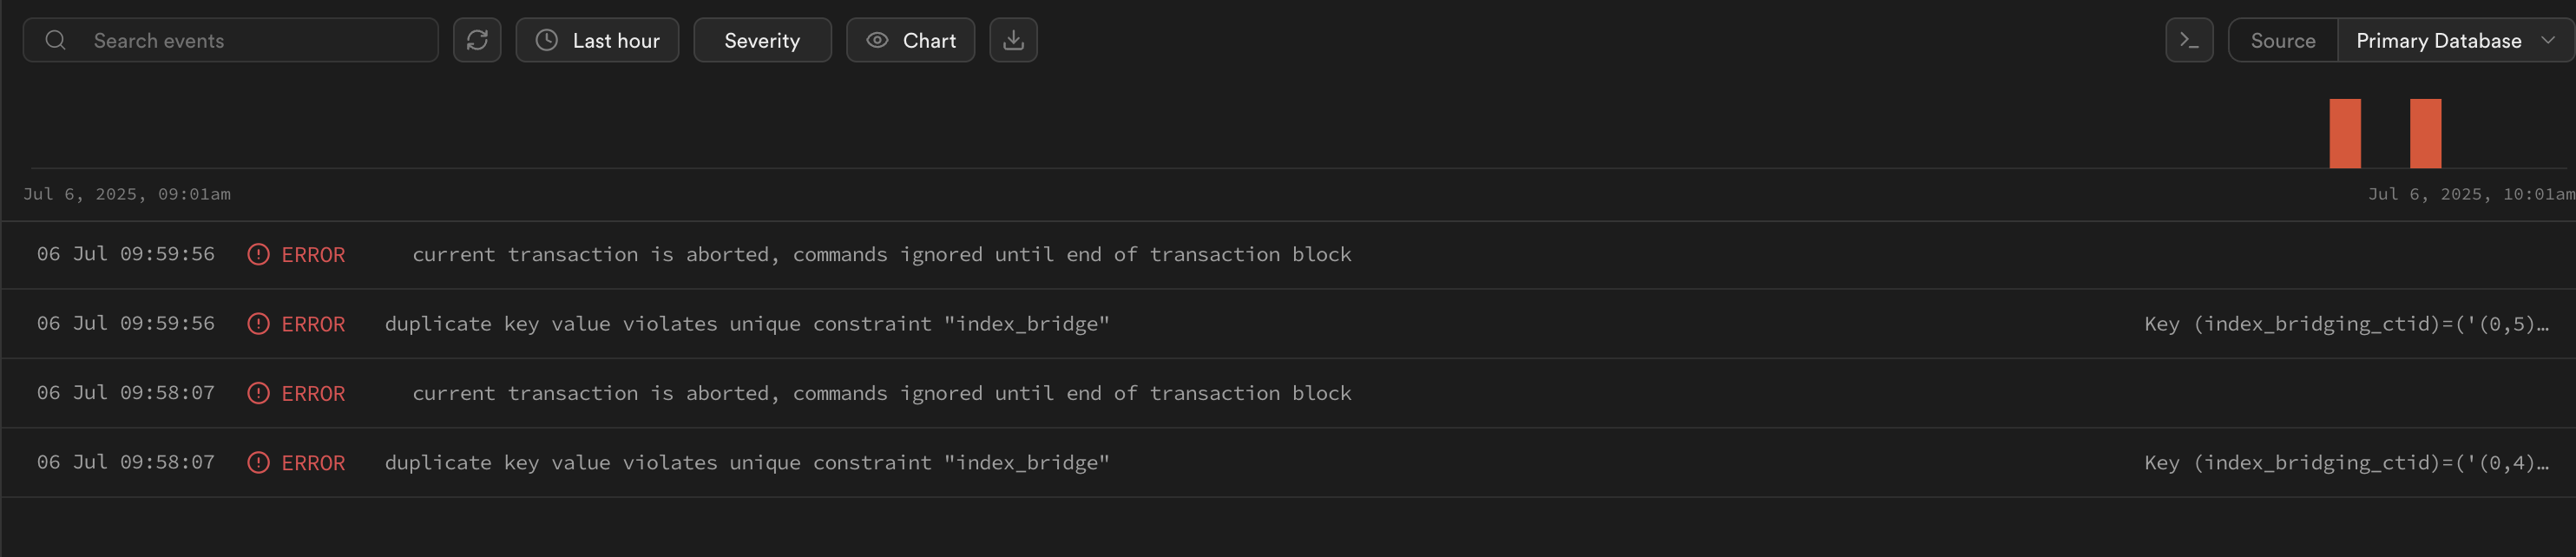Click the left orange chart bar
The height and width of the screenshot is (557, 2576).
[x=2344, y=133]
